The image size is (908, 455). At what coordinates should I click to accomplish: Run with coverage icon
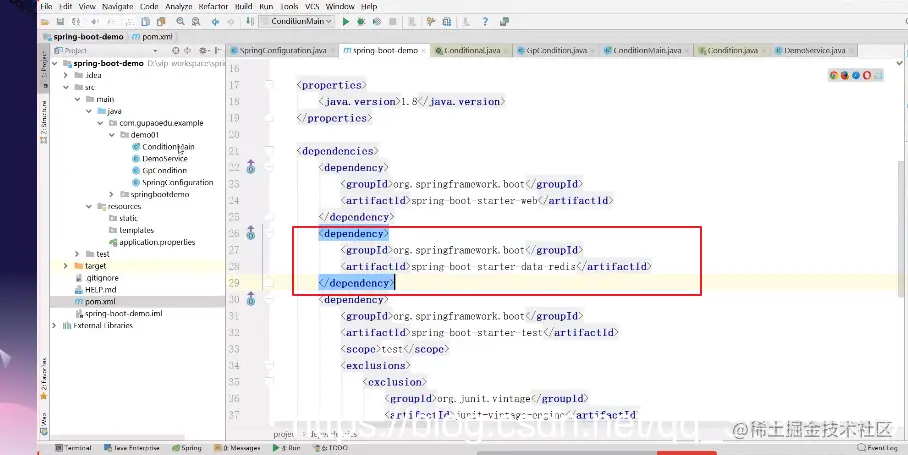pos(377,21)
